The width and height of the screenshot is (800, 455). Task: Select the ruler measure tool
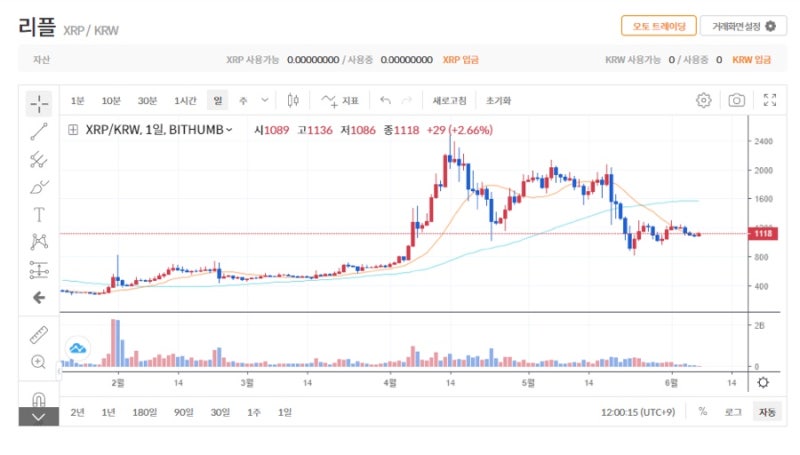tap(39, 335)
